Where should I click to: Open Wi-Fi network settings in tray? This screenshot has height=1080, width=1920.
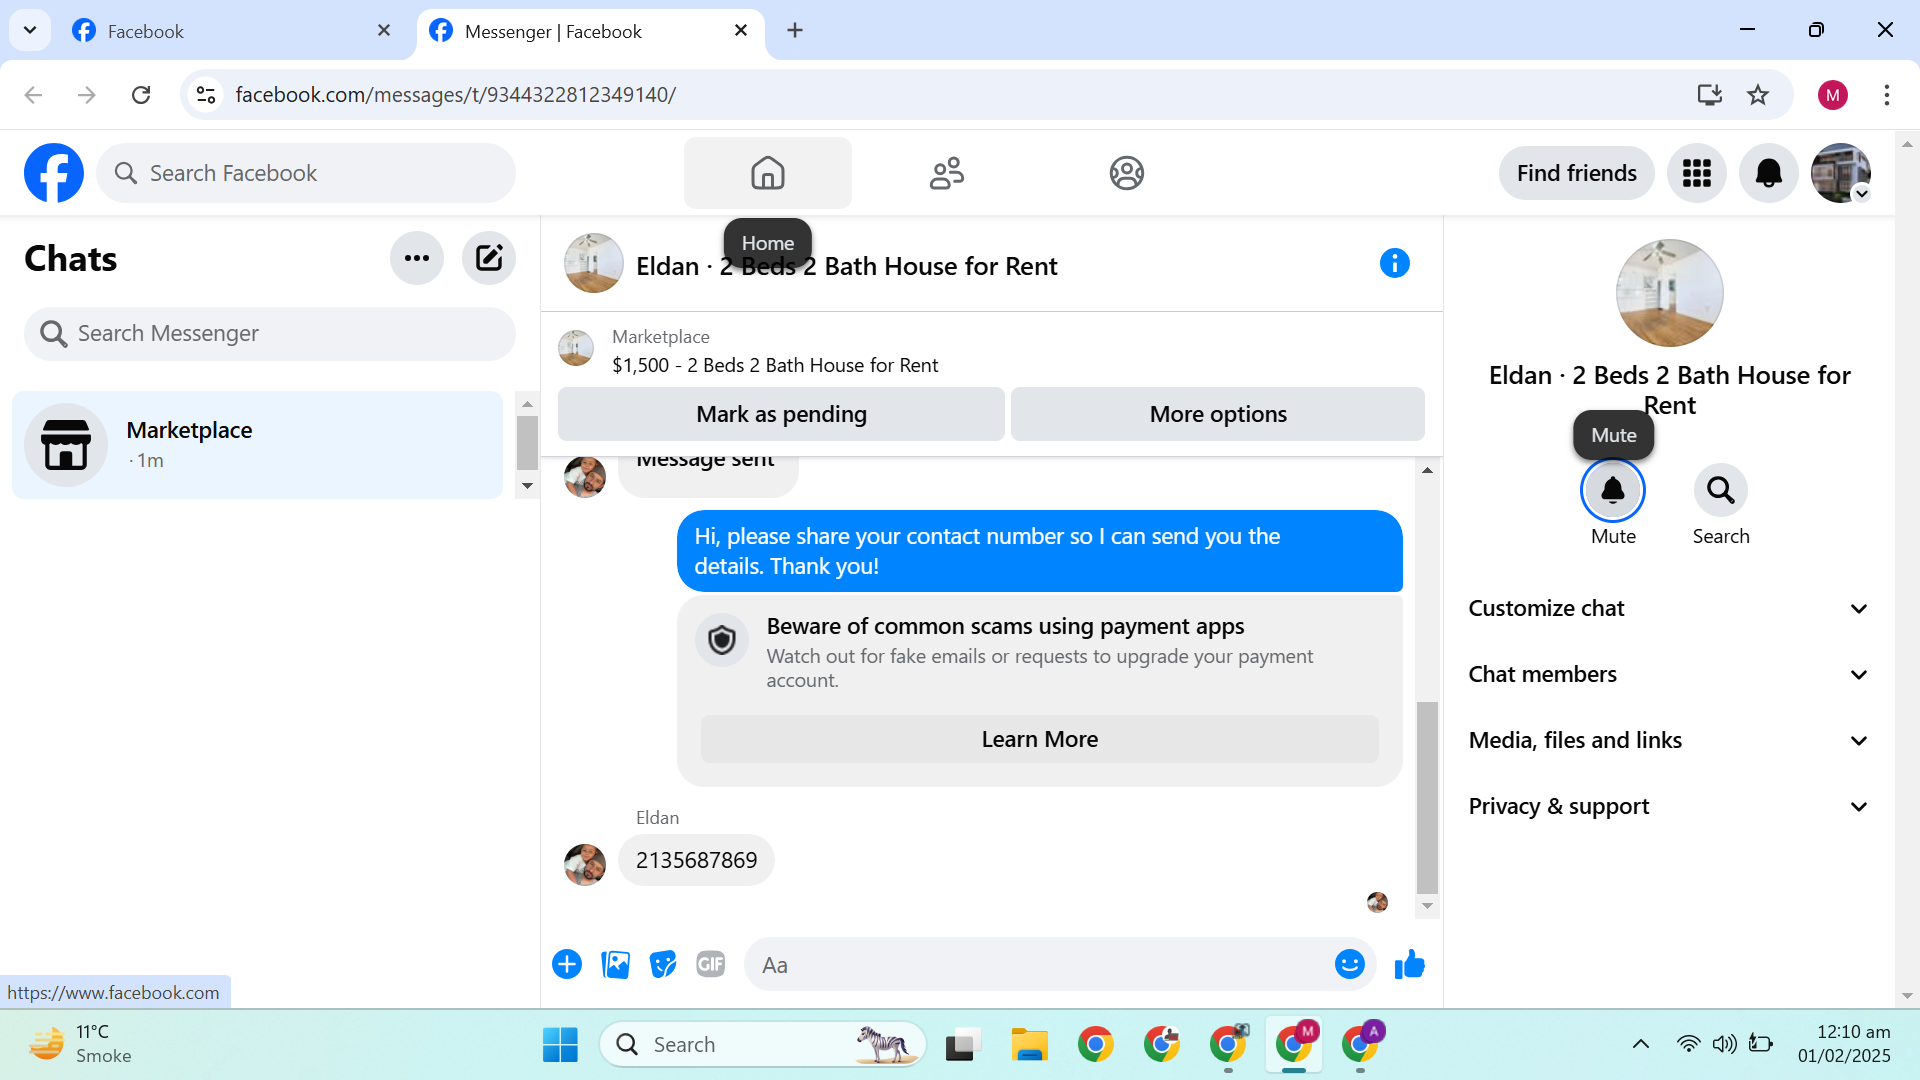(x=1688, y=1044)
